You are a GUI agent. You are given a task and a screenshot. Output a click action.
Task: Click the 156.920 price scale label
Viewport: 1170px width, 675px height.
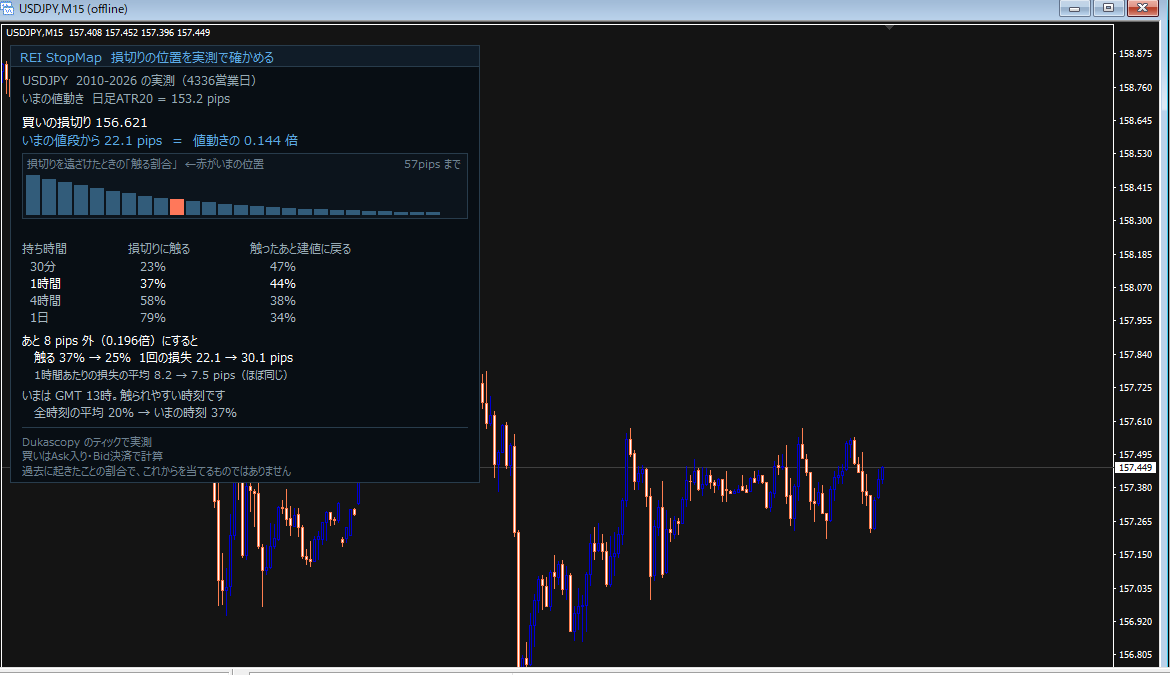click(1135, 621)
